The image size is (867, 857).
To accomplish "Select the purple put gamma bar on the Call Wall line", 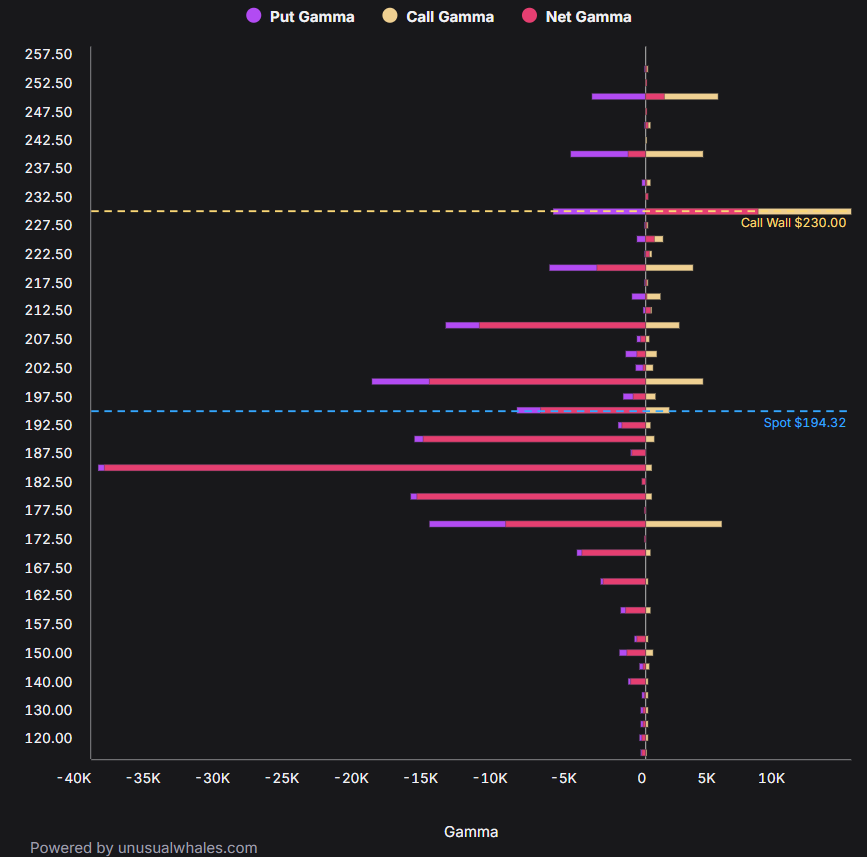I will point(599,211).
